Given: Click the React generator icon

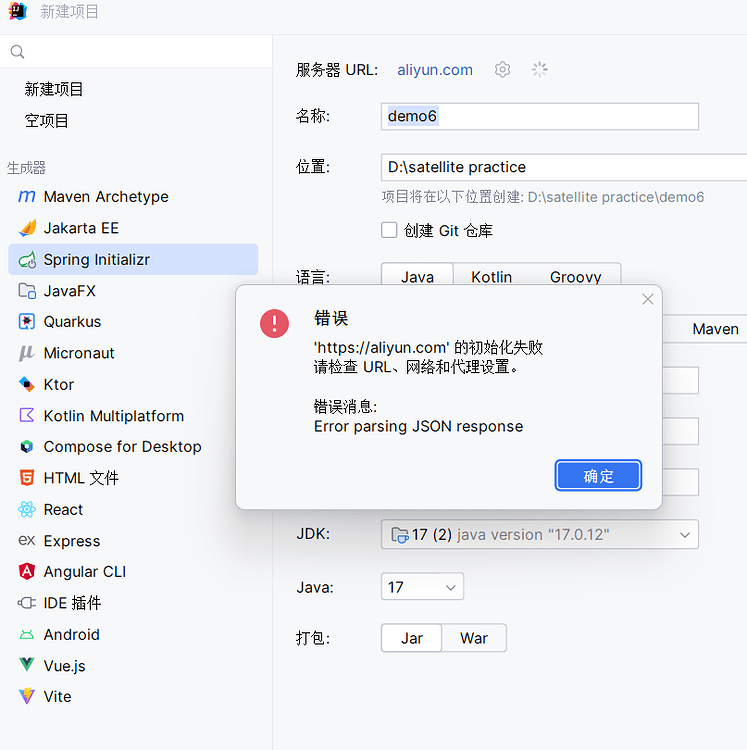Looking at the screenshot, I should click(x=27, y=510).
